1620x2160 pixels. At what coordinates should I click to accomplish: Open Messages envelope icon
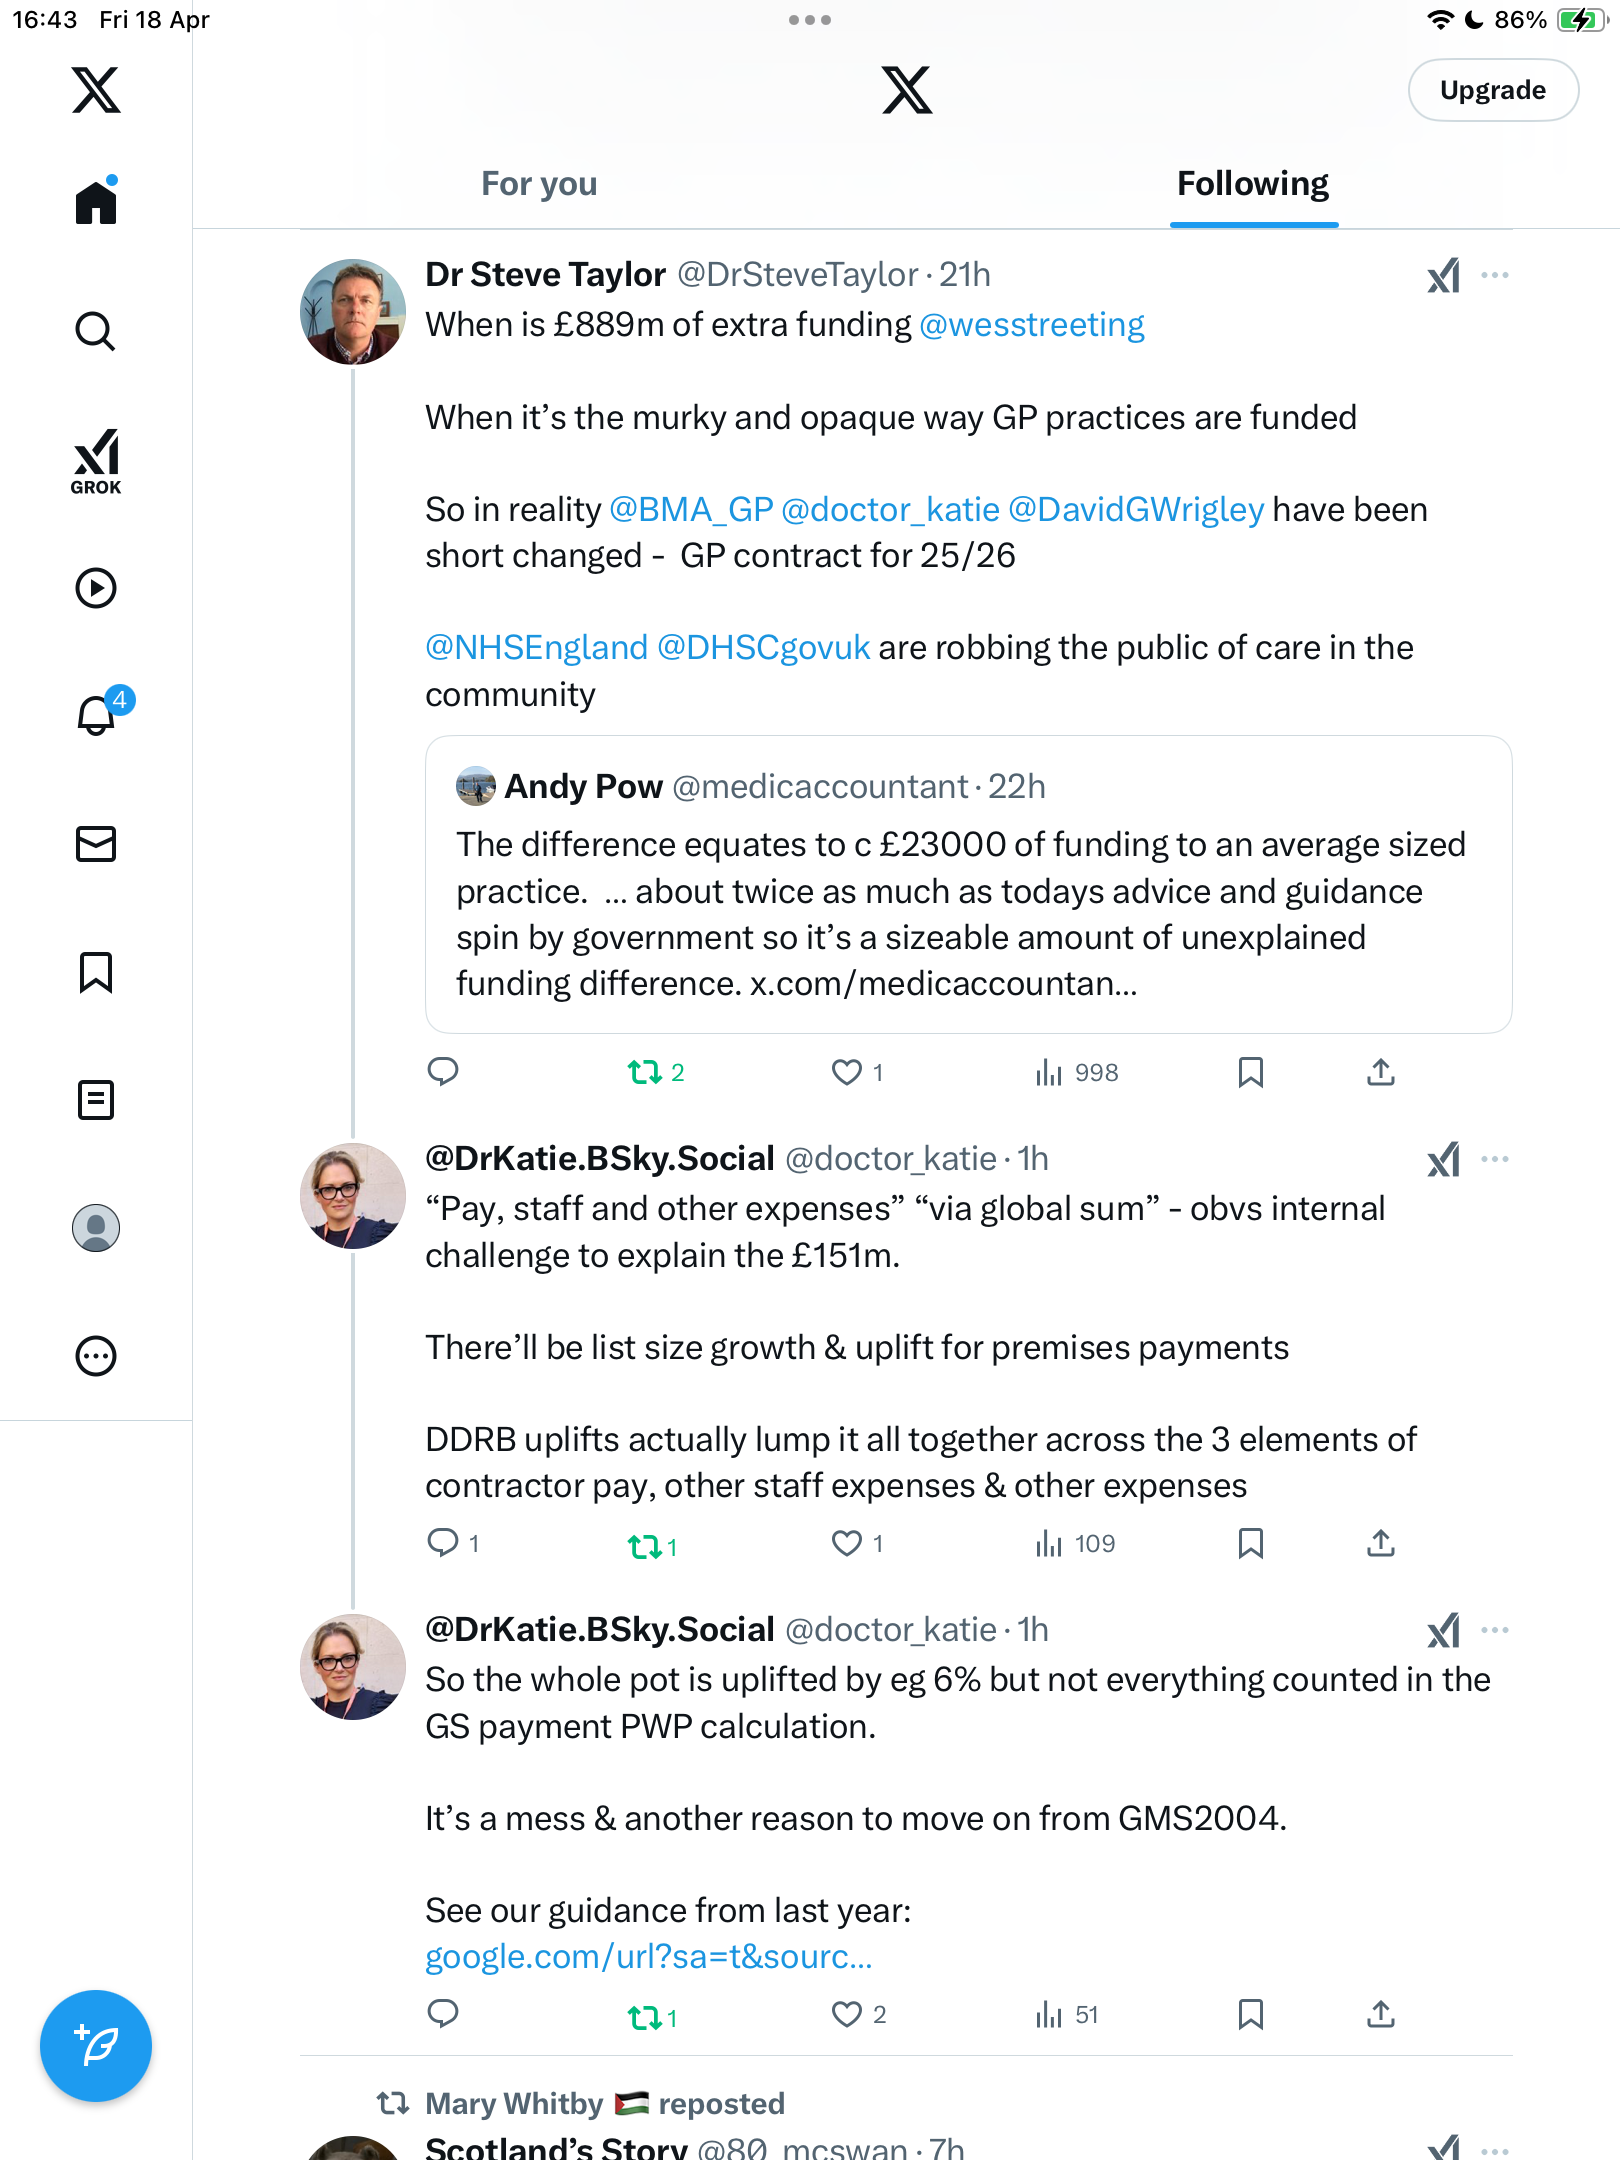[96, 844]
